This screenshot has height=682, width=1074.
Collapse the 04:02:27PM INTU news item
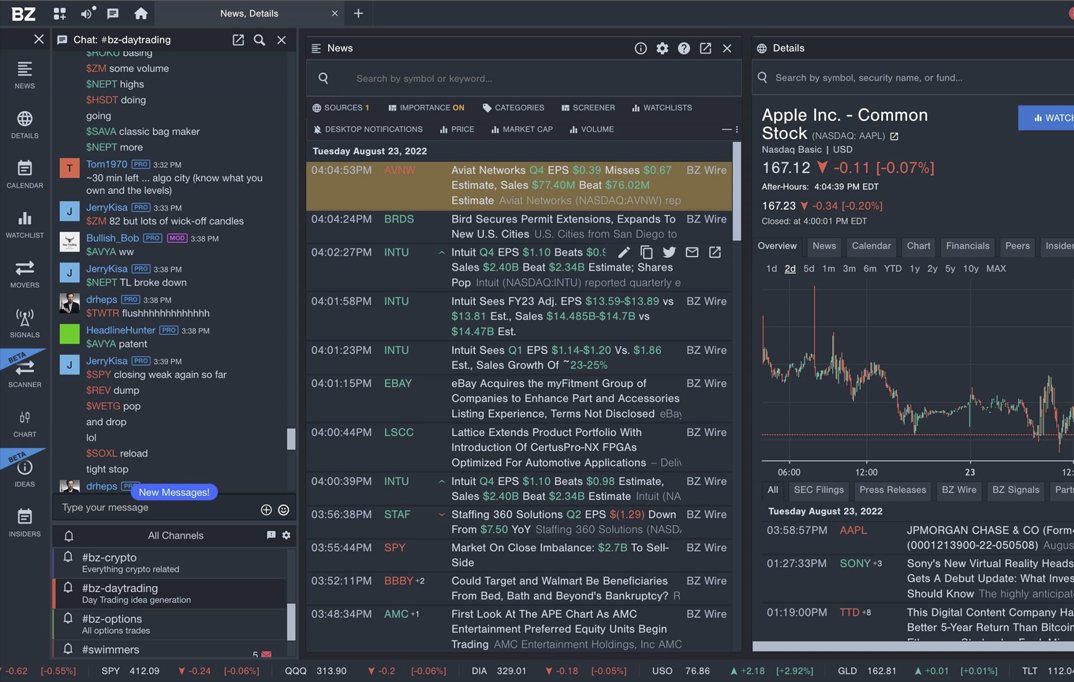coord(441,252)
